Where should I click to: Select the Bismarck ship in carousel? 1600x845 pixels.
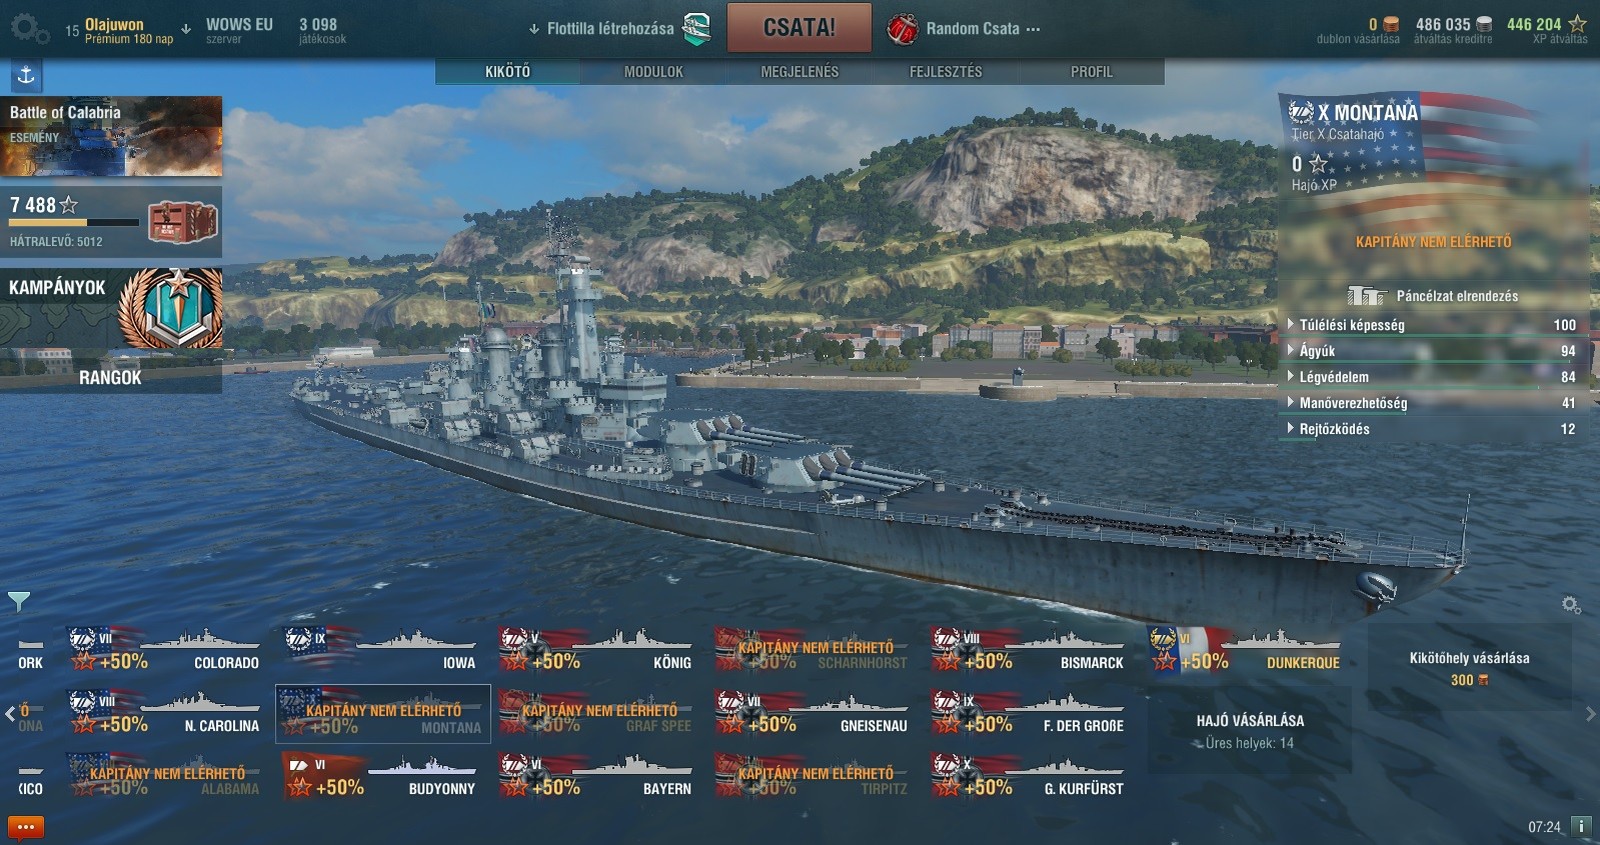(1029, 649)
